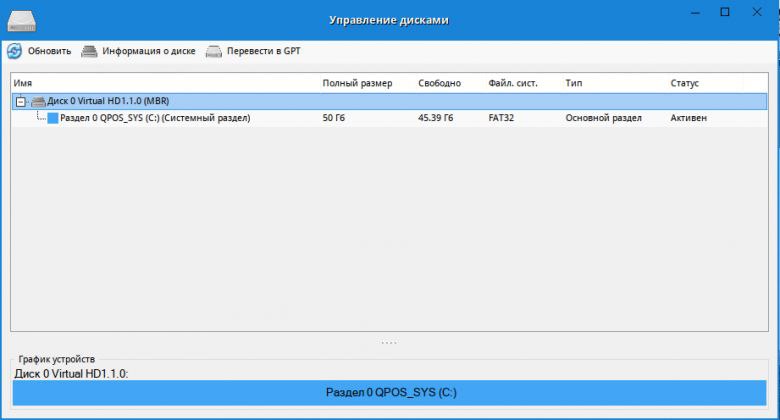Click the Файл. сист. column header
Viewport: 780px width, 420px height.
click(x=513, y=83)
